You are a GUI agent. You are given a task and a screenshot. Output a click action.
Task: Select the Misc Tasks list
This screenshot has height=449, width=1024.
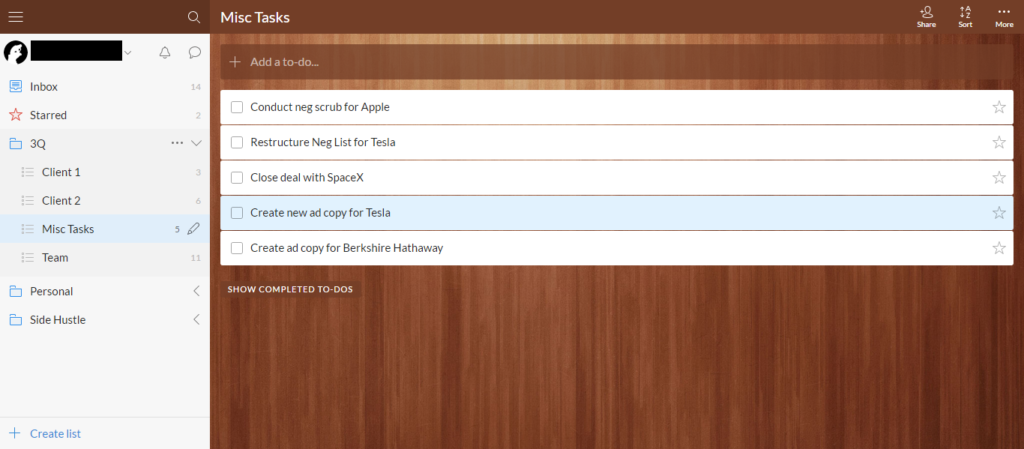(104, 229)
